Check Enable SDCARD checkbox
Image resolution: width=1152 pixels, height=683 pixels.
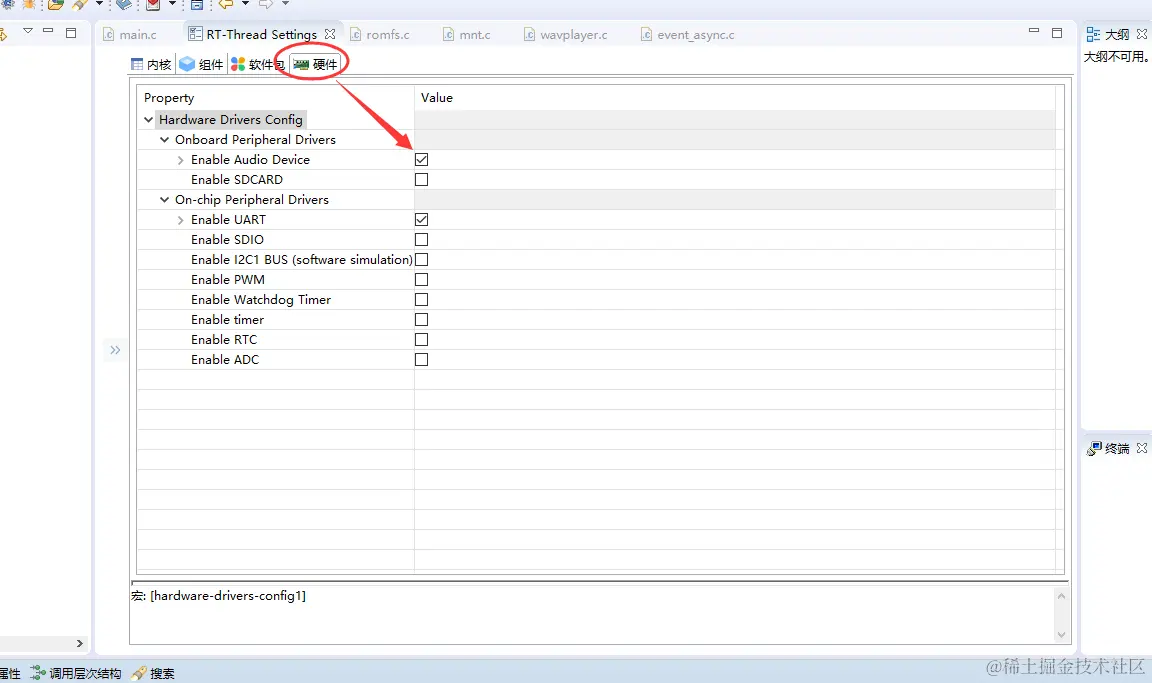click(x=421, y=179)
